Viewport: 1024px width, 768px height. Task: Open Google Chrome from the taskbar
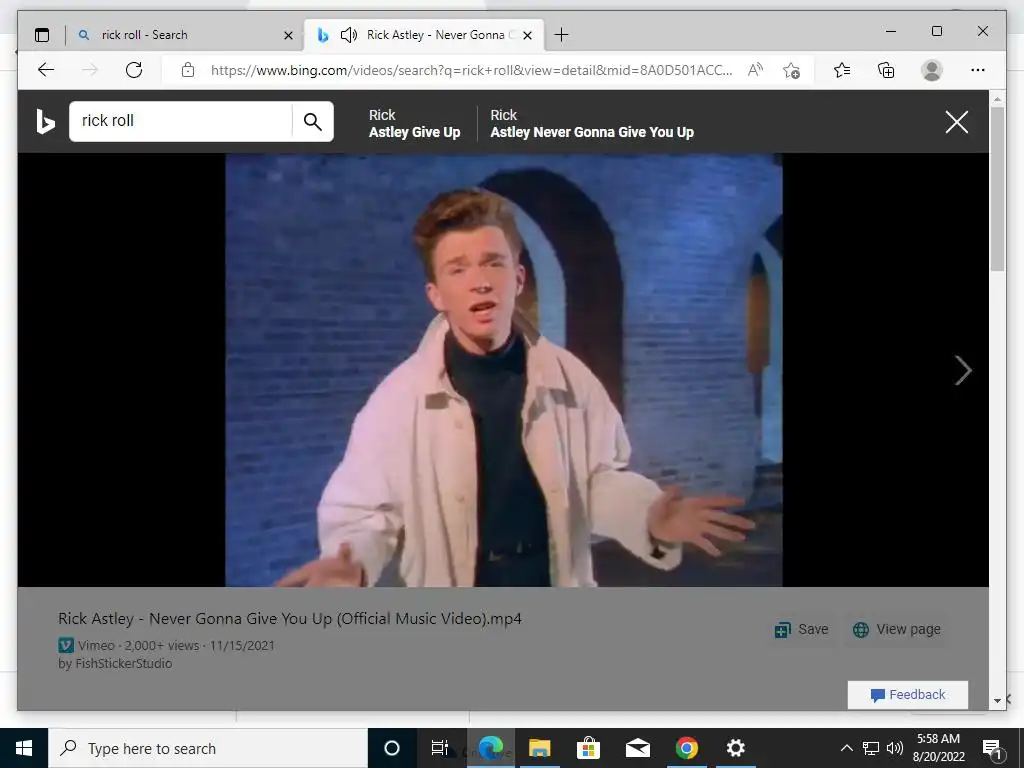coord(686,748)
